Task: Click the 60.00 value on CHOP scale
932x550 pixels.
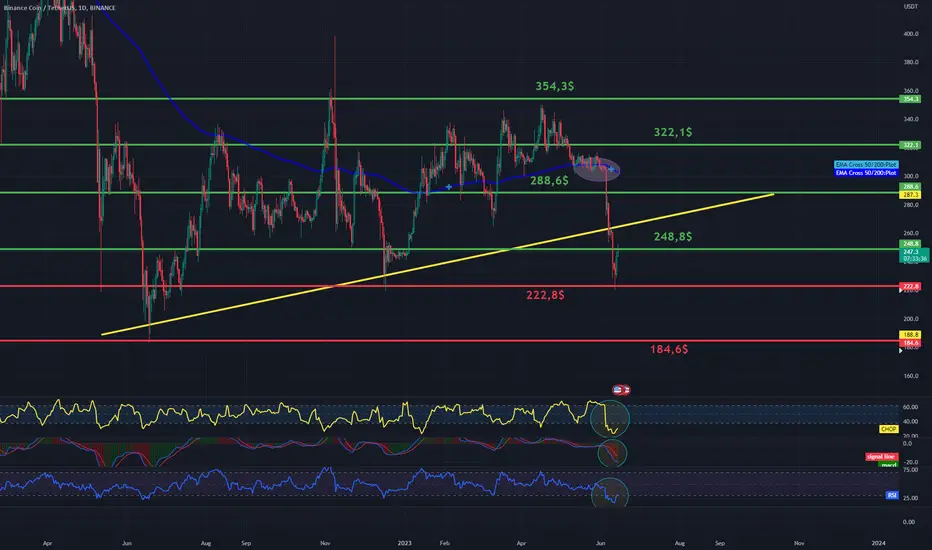Action: pos(911,407)
